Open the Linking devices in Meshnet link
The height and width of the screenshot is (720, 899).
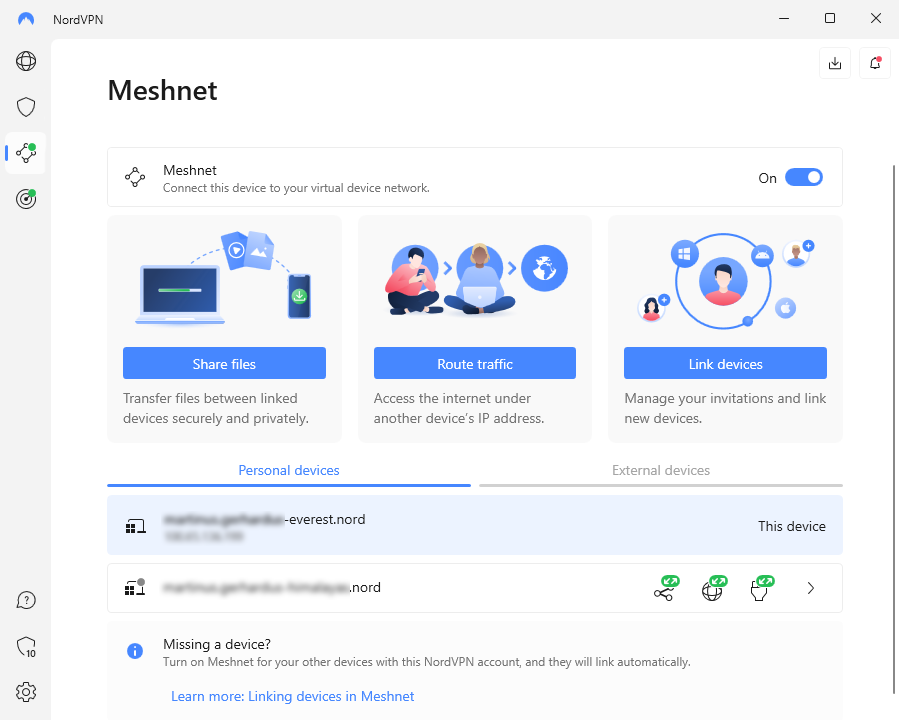point(292,695)
